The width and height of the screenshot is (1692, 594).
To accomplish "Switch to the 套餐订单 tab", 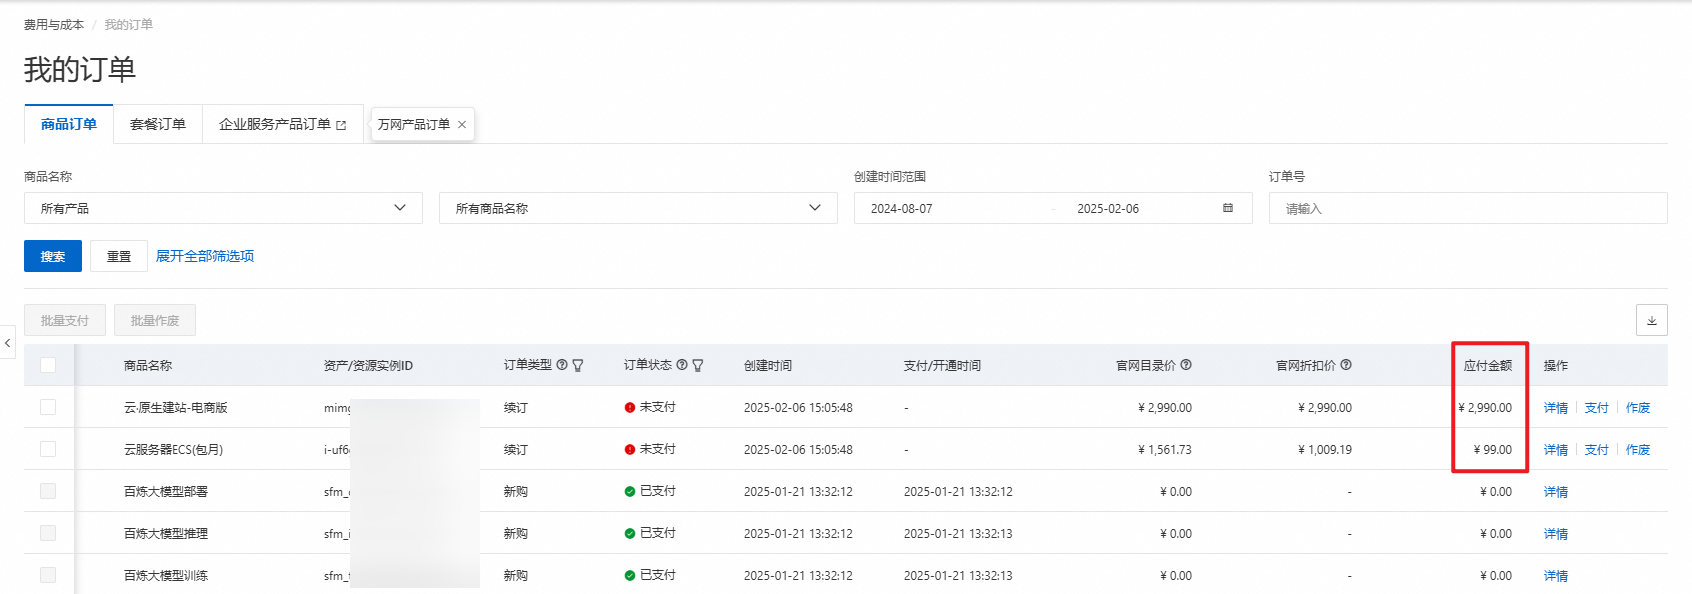I will (158, 124).
